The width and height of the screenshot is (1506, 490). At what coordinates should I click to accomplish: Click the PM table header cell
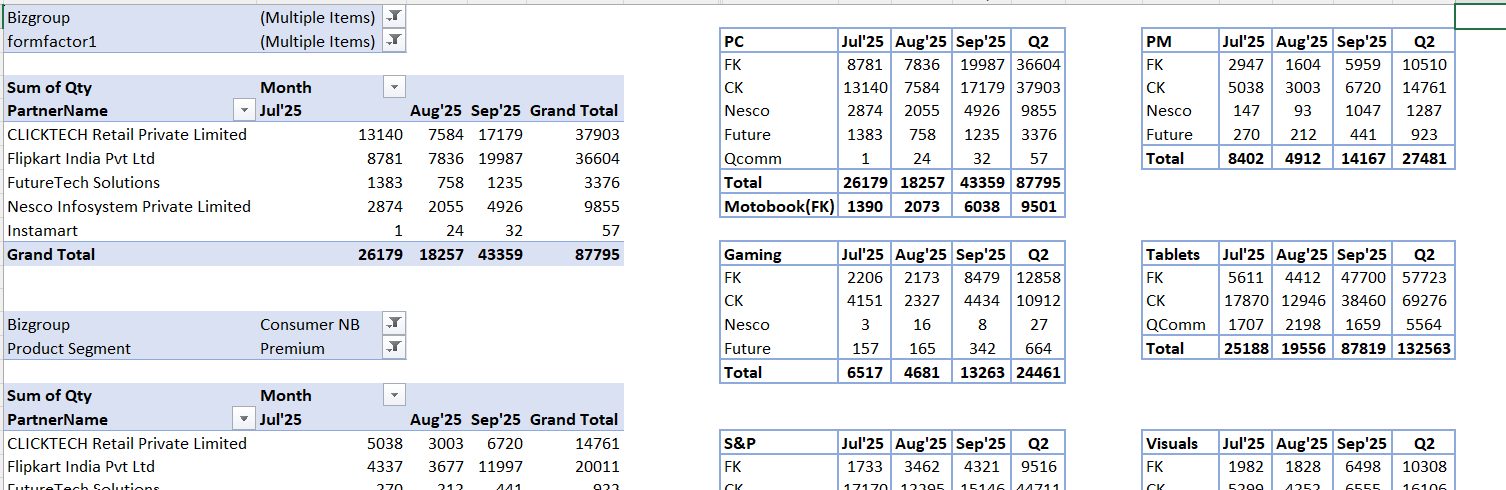click(x=1179, y=41)
